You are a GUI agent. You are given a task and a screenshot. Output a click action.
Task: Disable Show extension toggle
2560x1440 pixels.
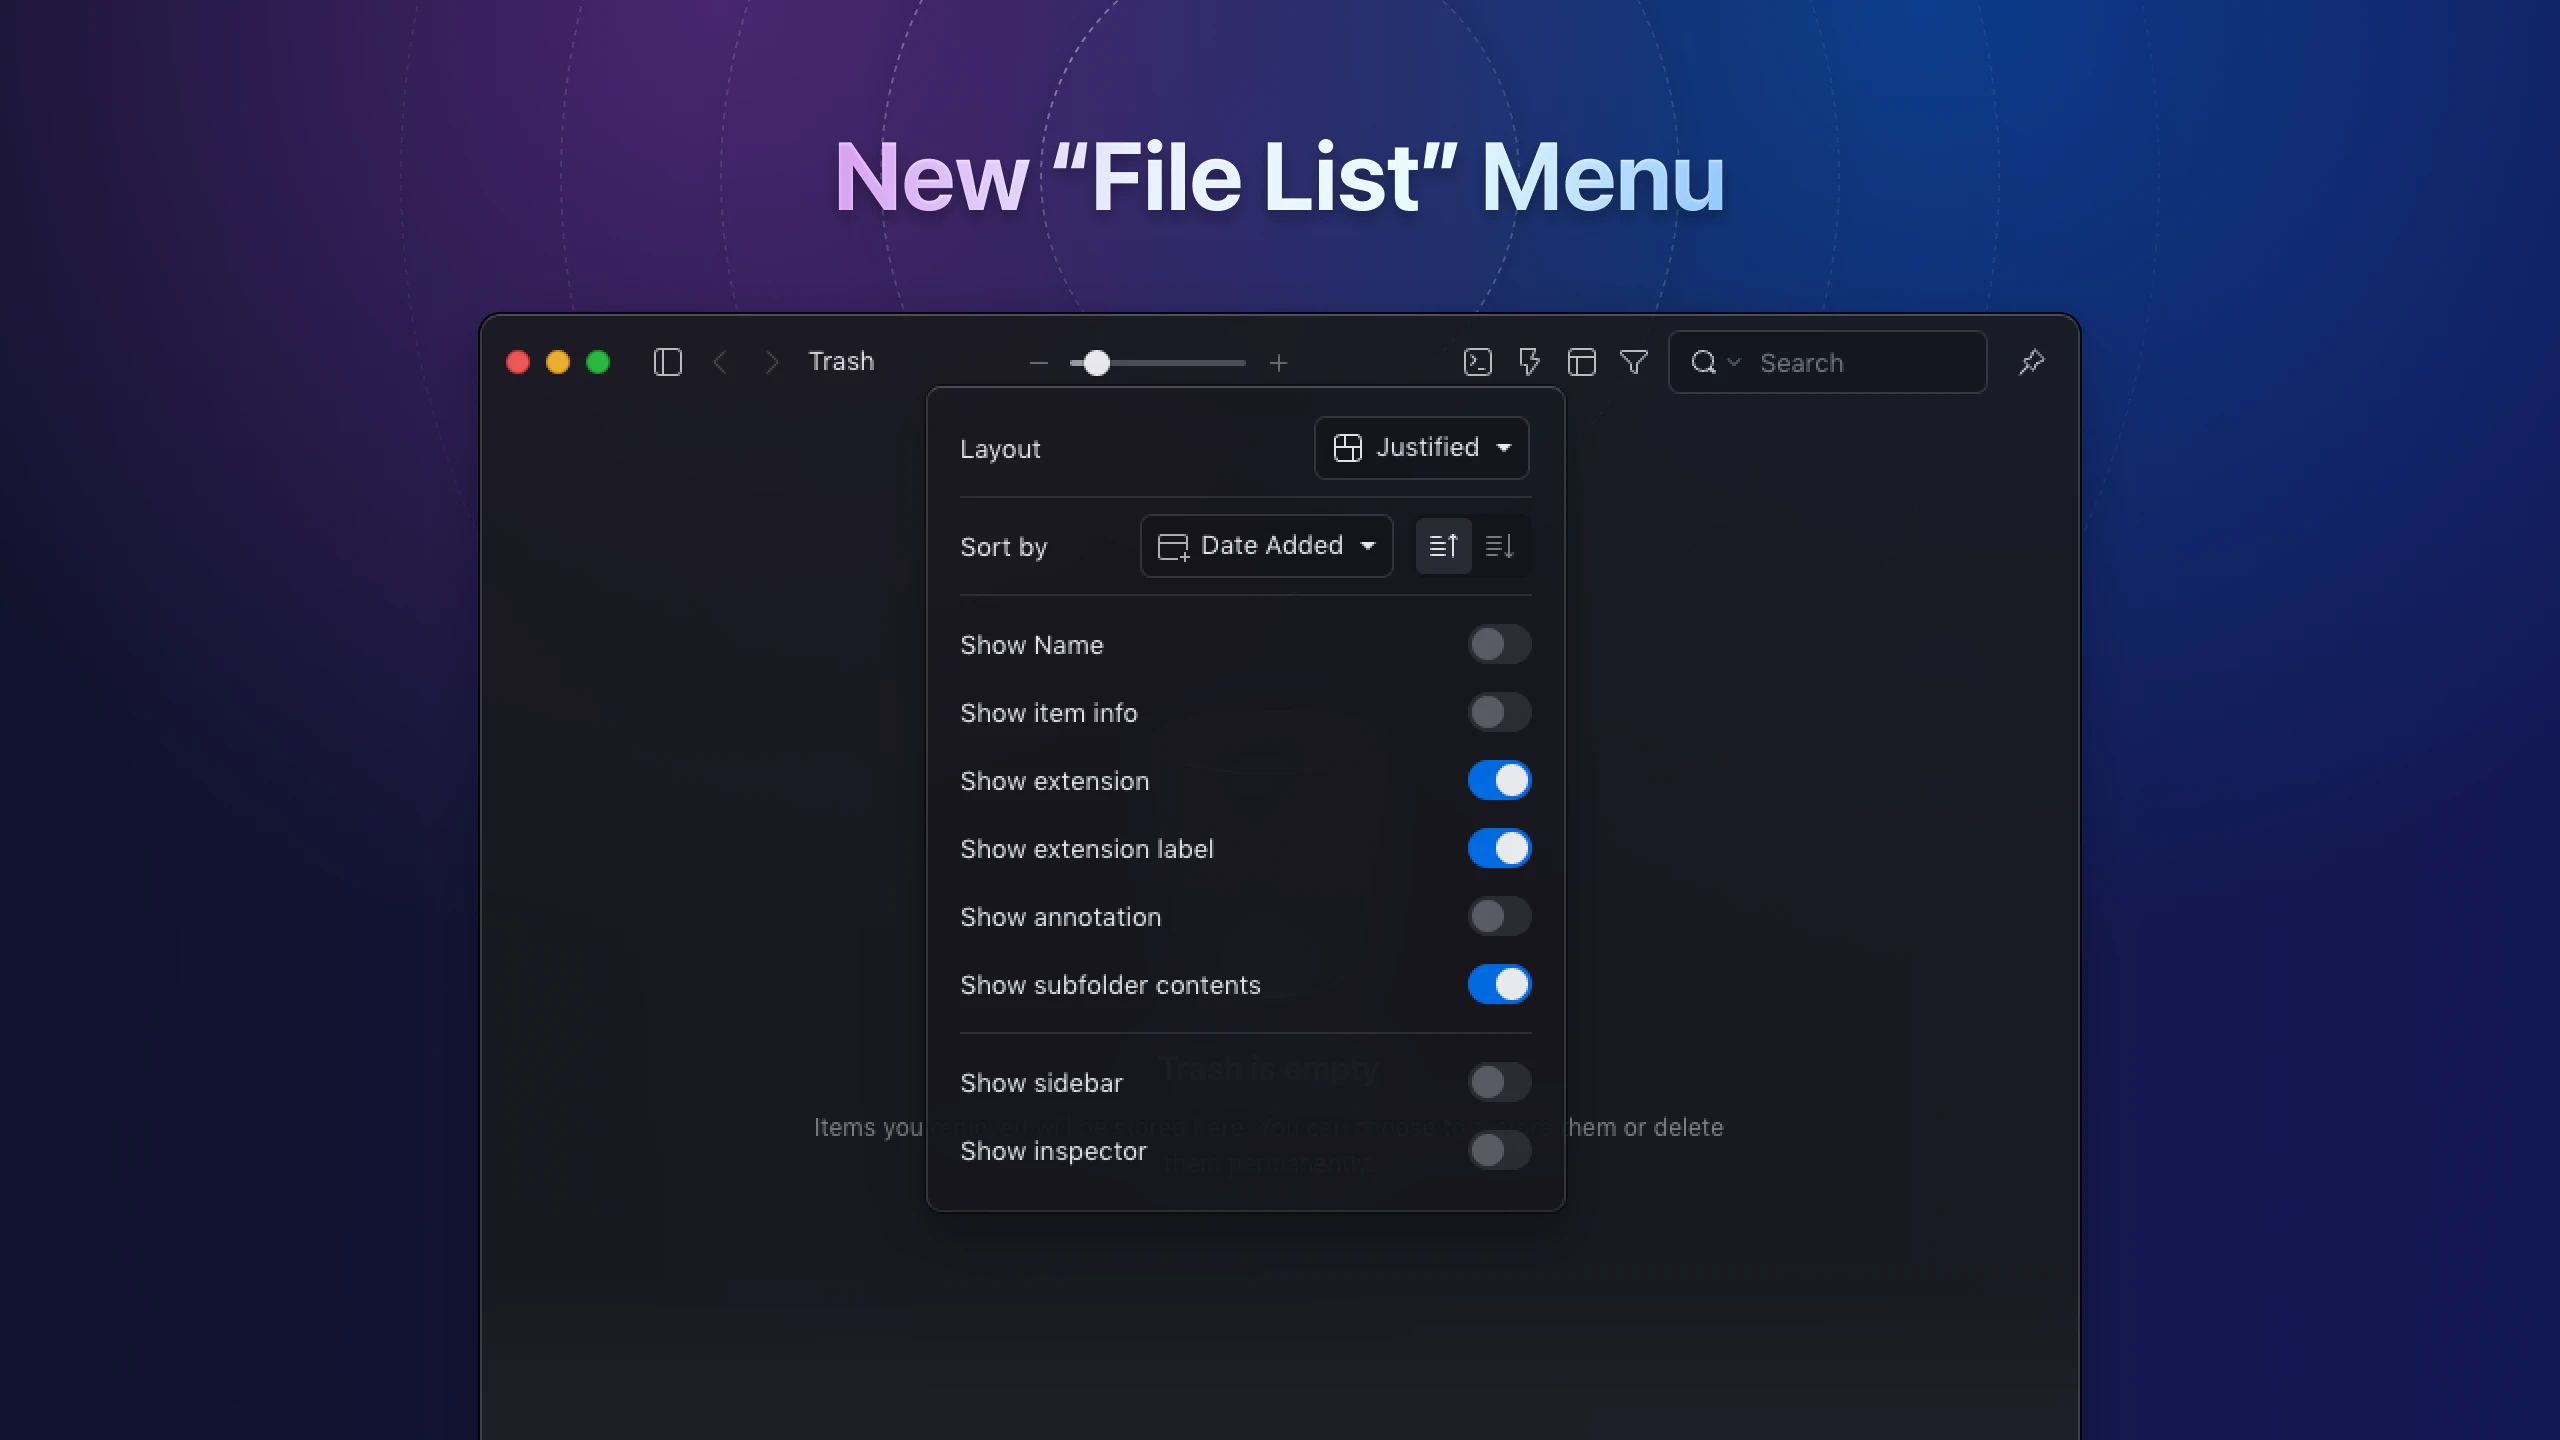pyautogui.click(x=1499, y=781)
